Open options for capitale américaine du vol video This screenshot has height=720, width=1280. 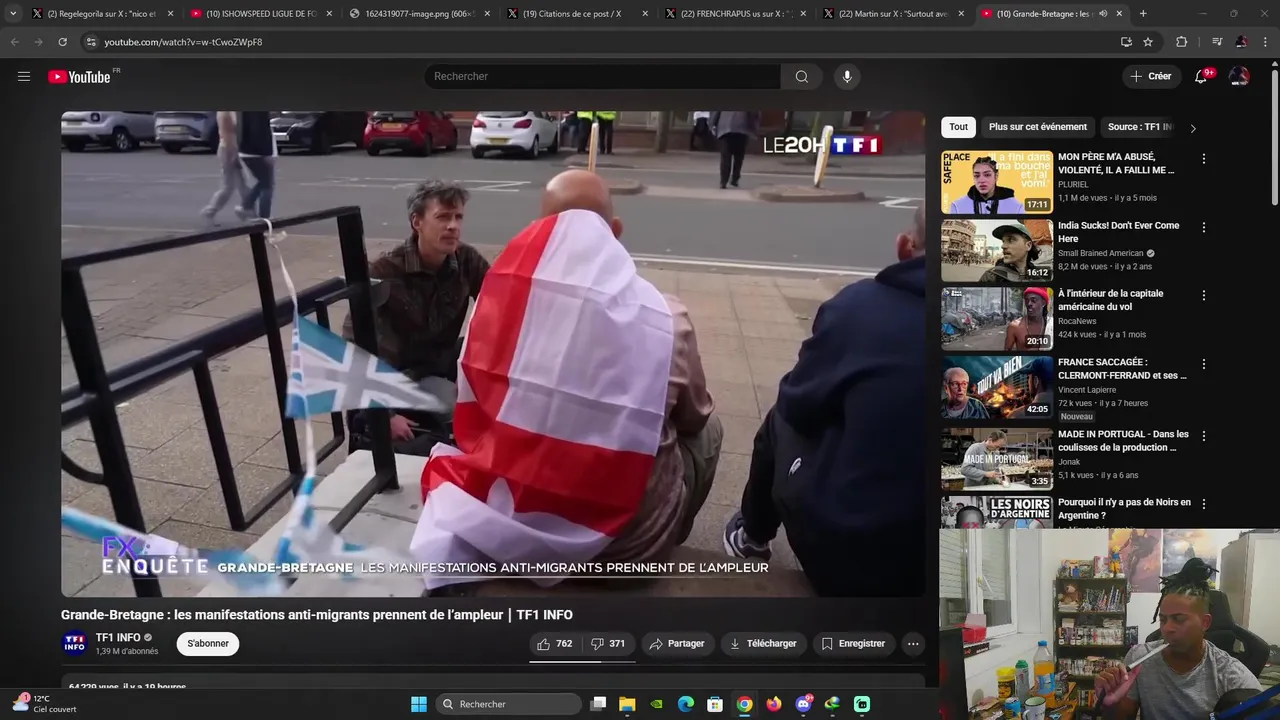click(1203, 295)
